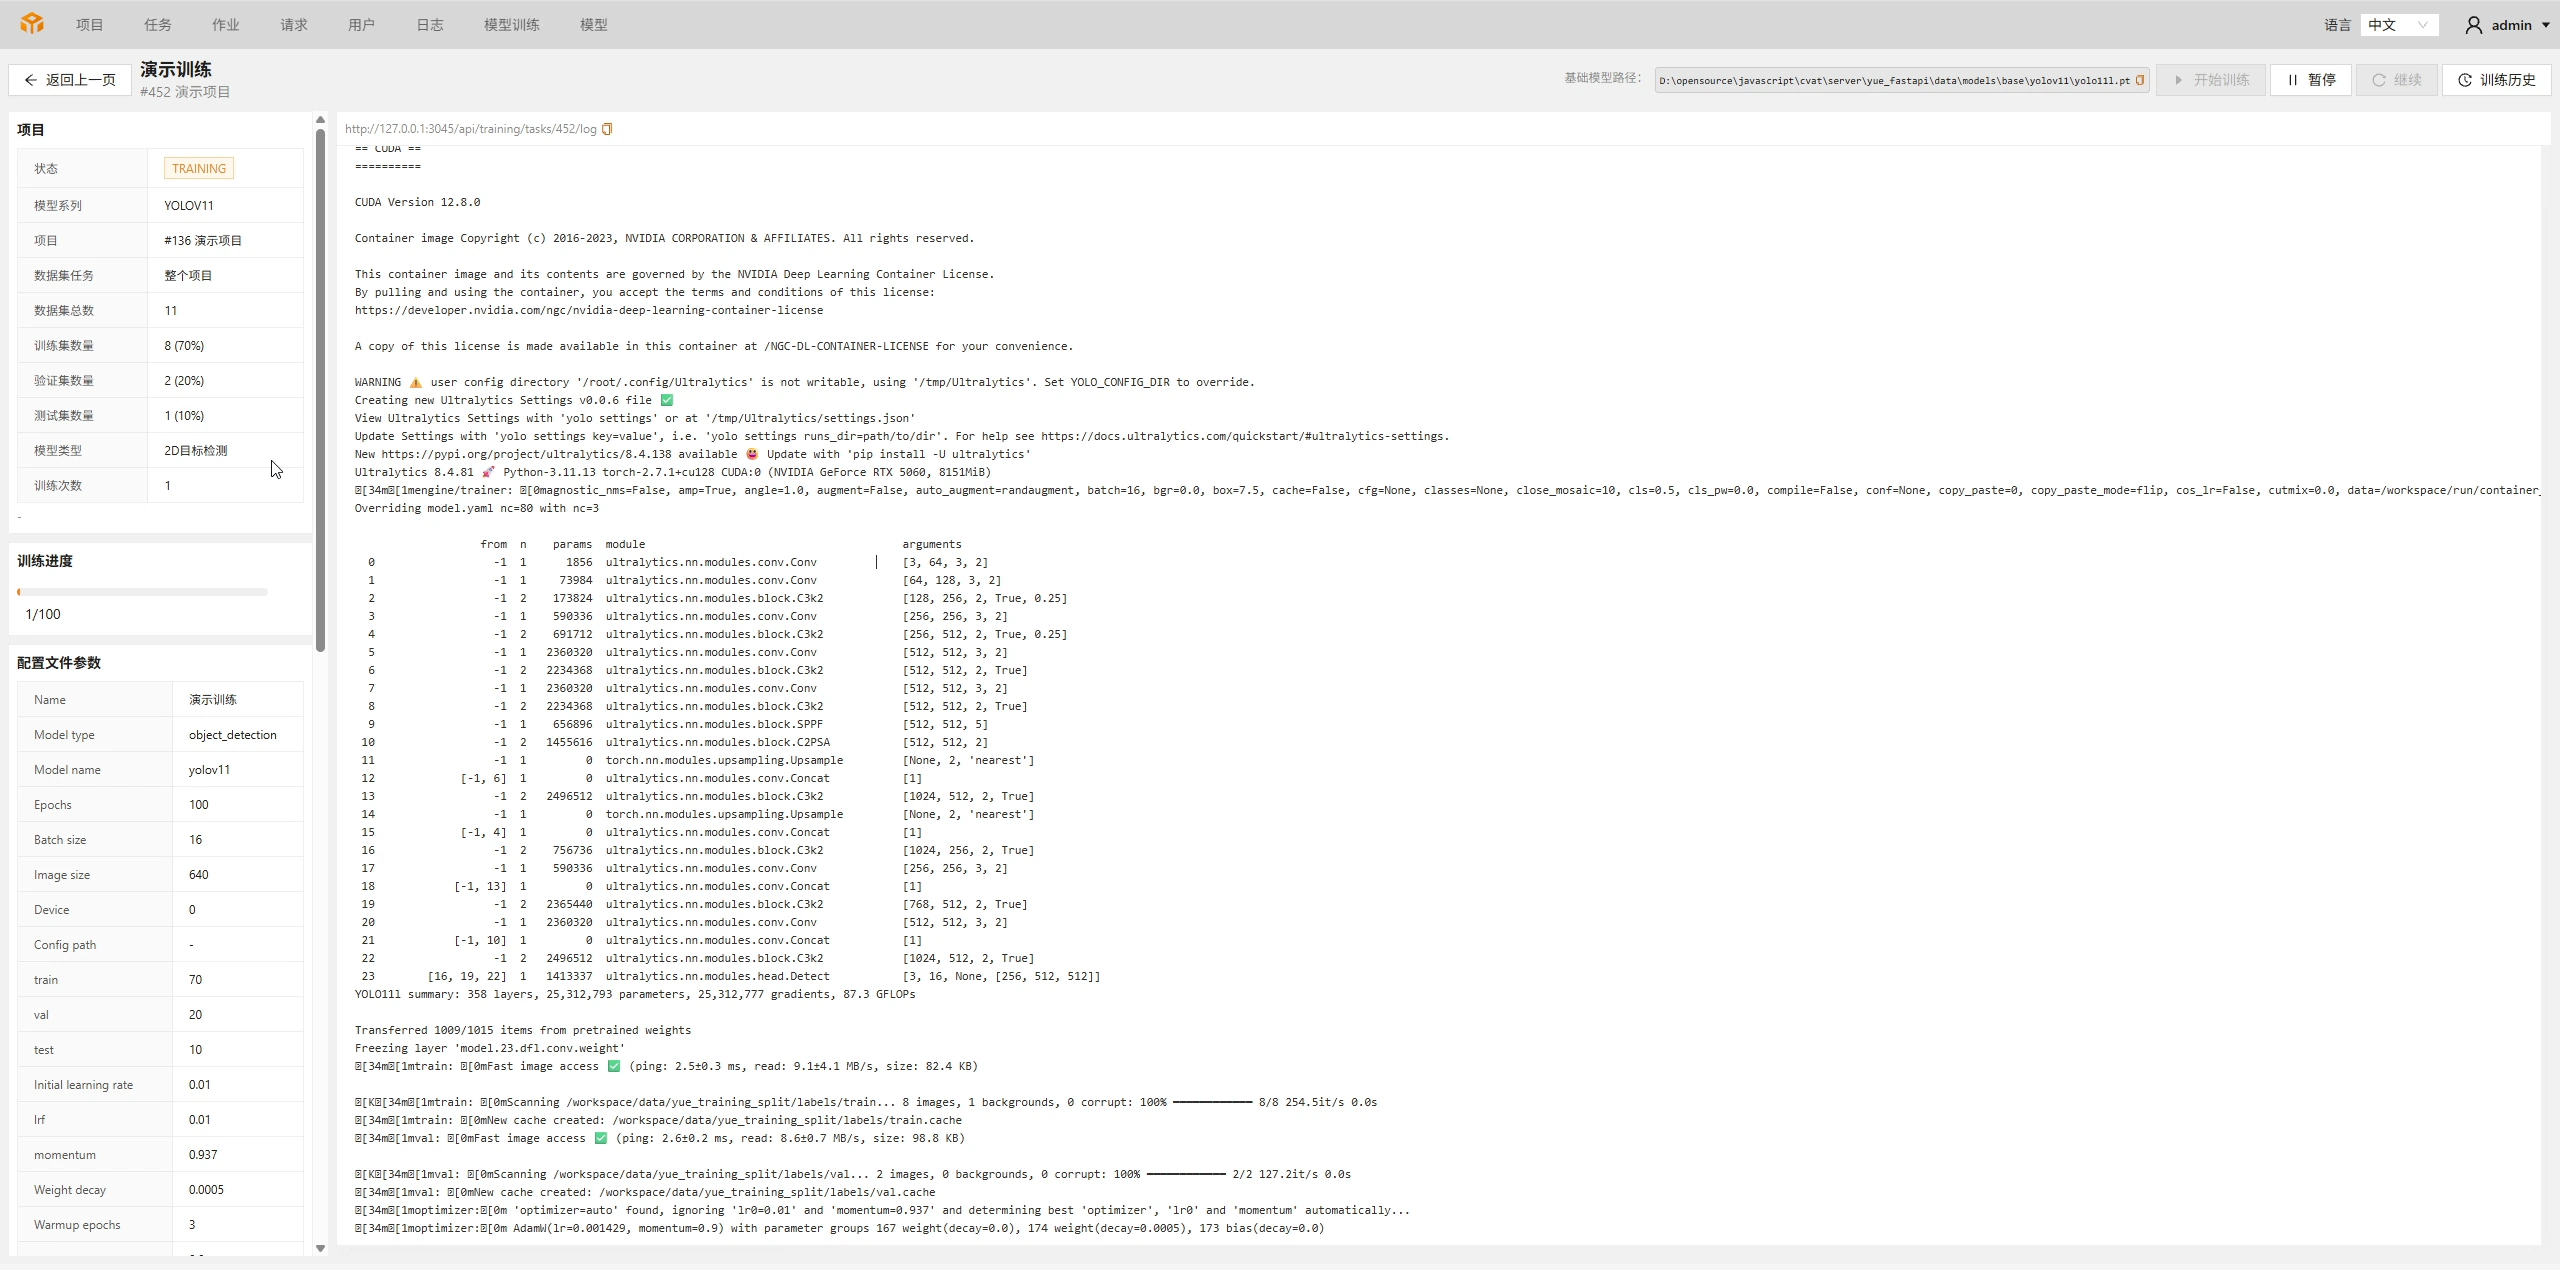
Task: Click the log URL link text
Action: tap(471, 129)
